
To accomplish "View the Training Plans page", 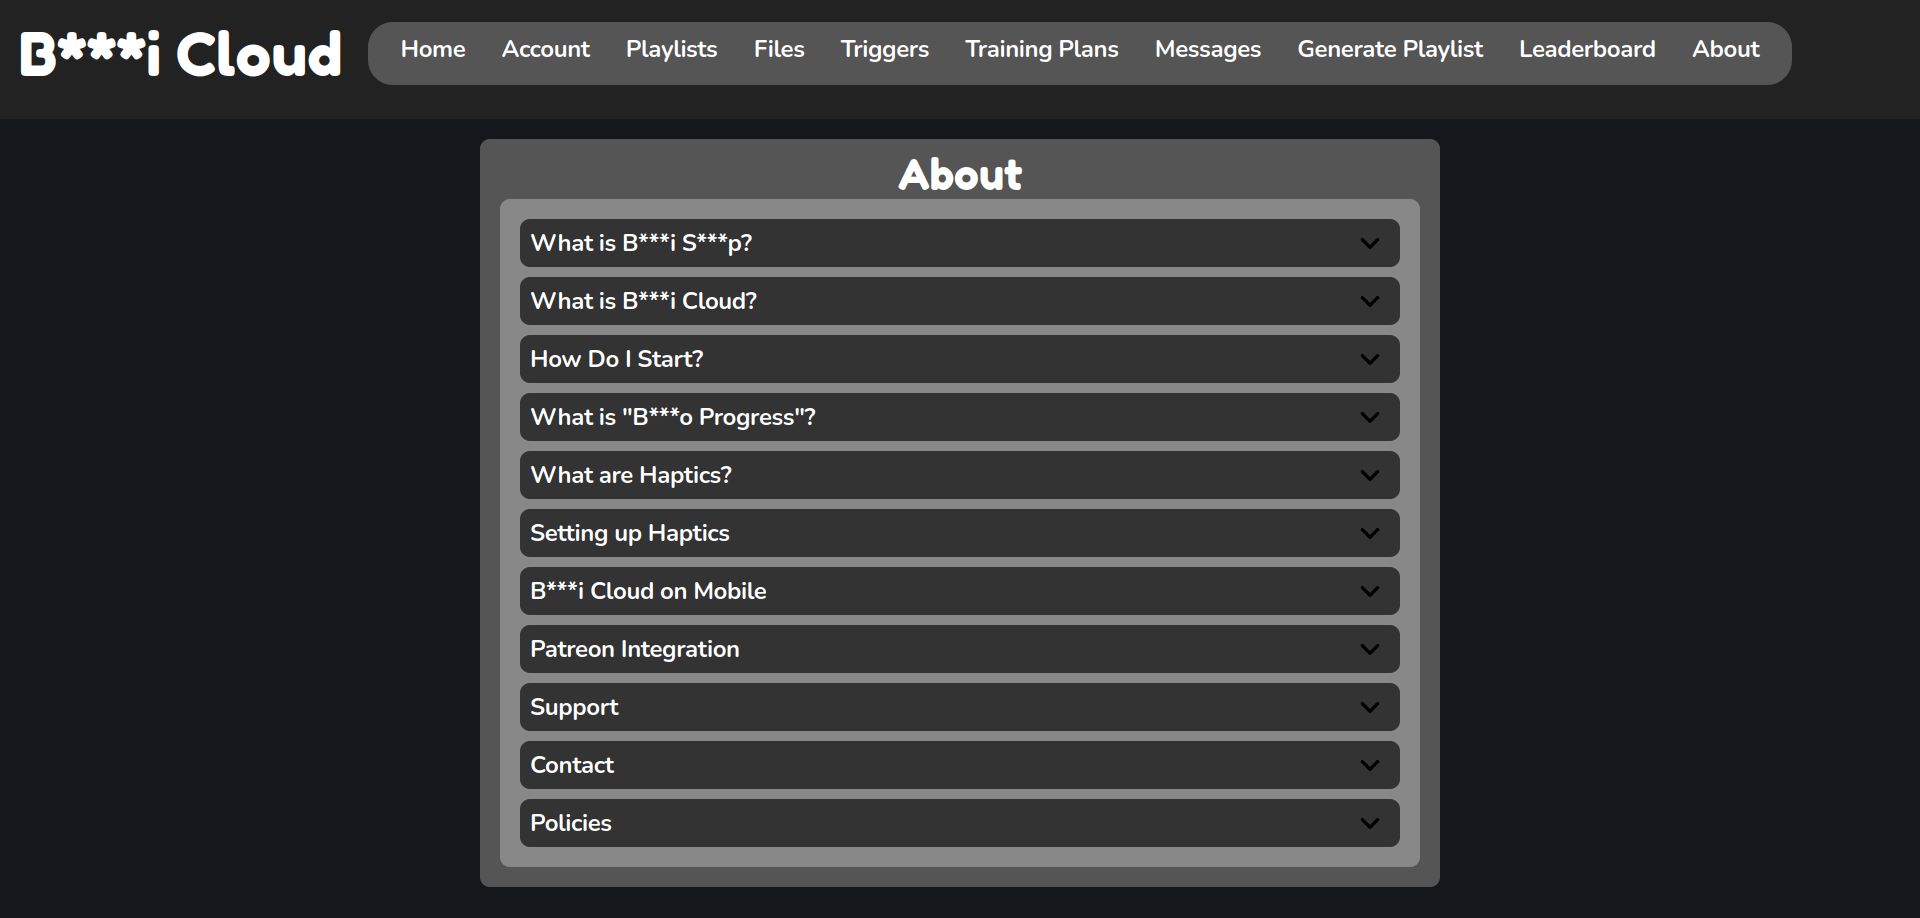I will pos(1042,49).
